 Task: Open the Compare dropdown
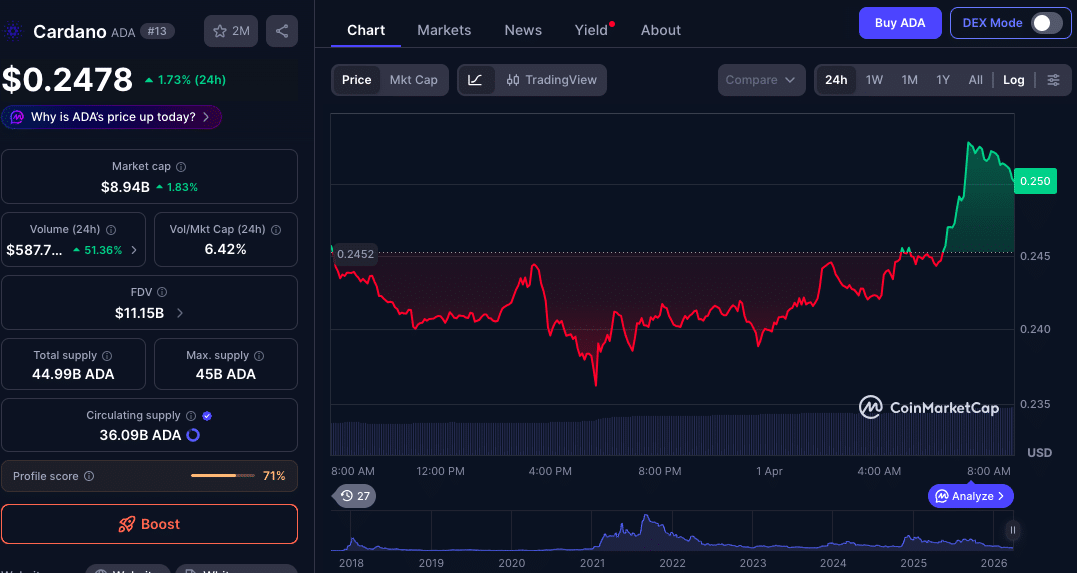pos(761,80)
